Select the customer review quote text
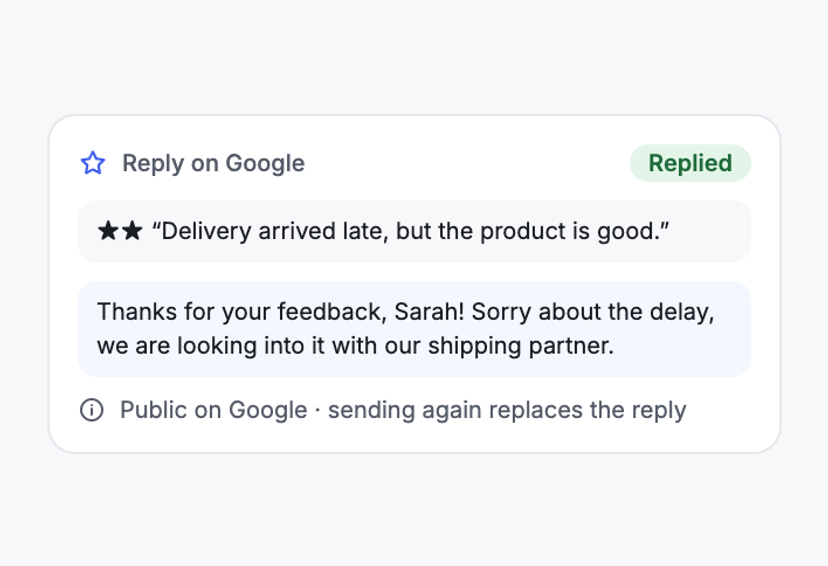828x566 pixels. (x=410, y=231)
